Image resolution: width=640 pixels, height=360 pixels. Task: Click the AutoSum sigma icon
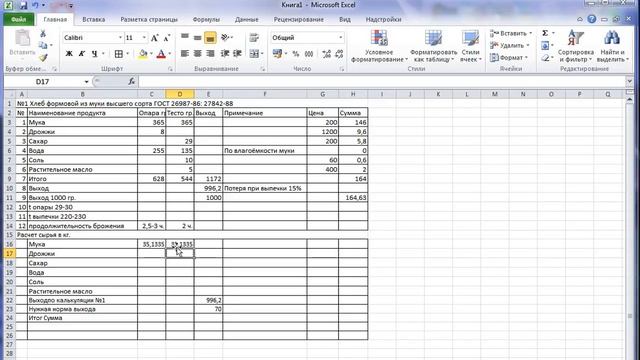pyautogui.click(x=545, y=33)
